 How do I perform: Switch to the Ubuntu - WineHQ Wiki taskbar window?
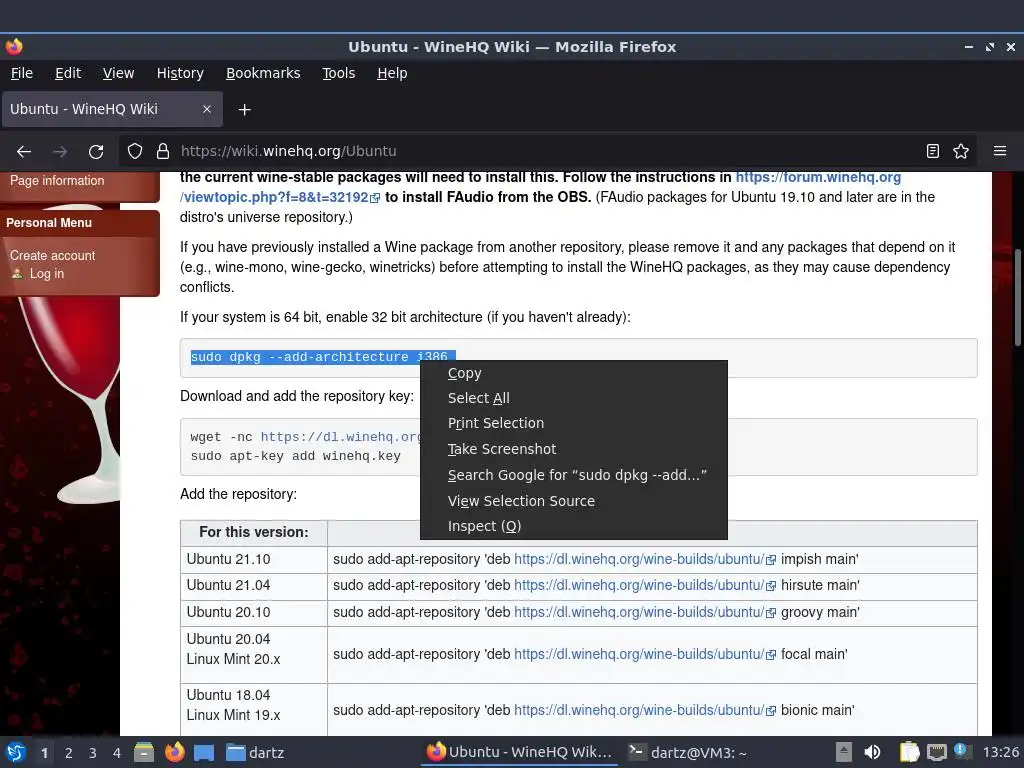click(519, 752)
